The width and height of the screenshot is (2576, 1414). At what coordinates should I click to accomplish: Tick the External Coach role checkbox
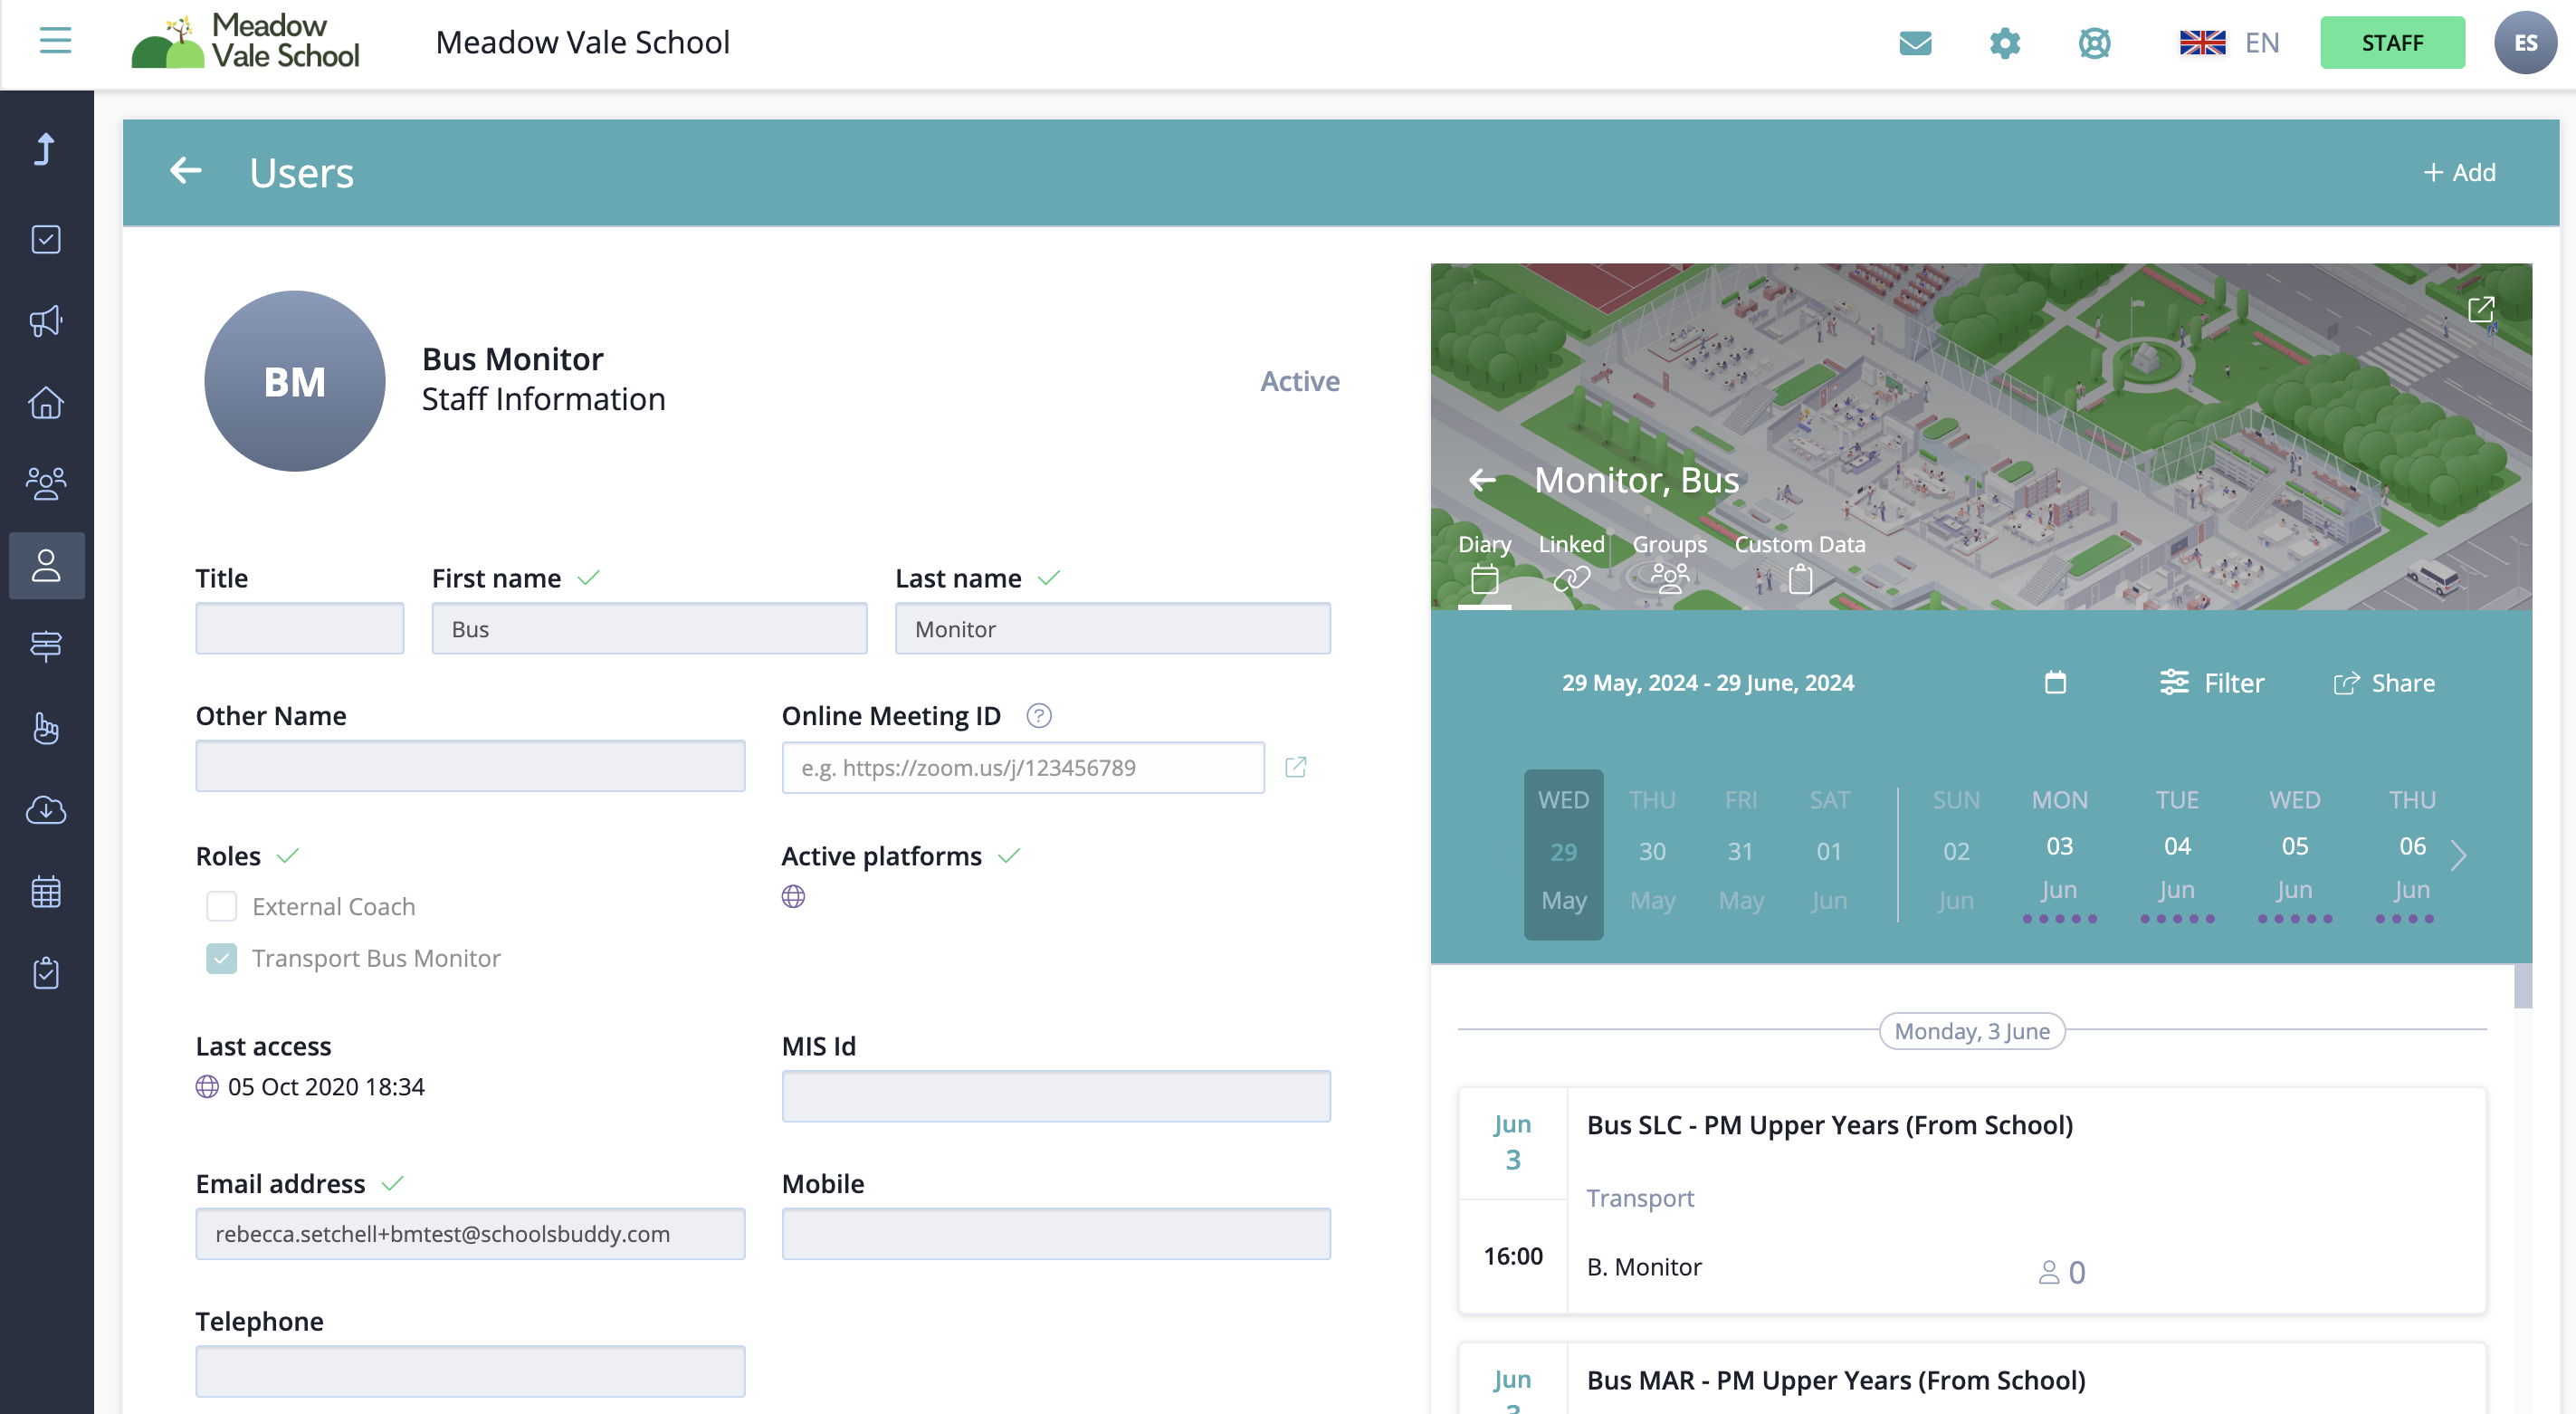point(222,907)
